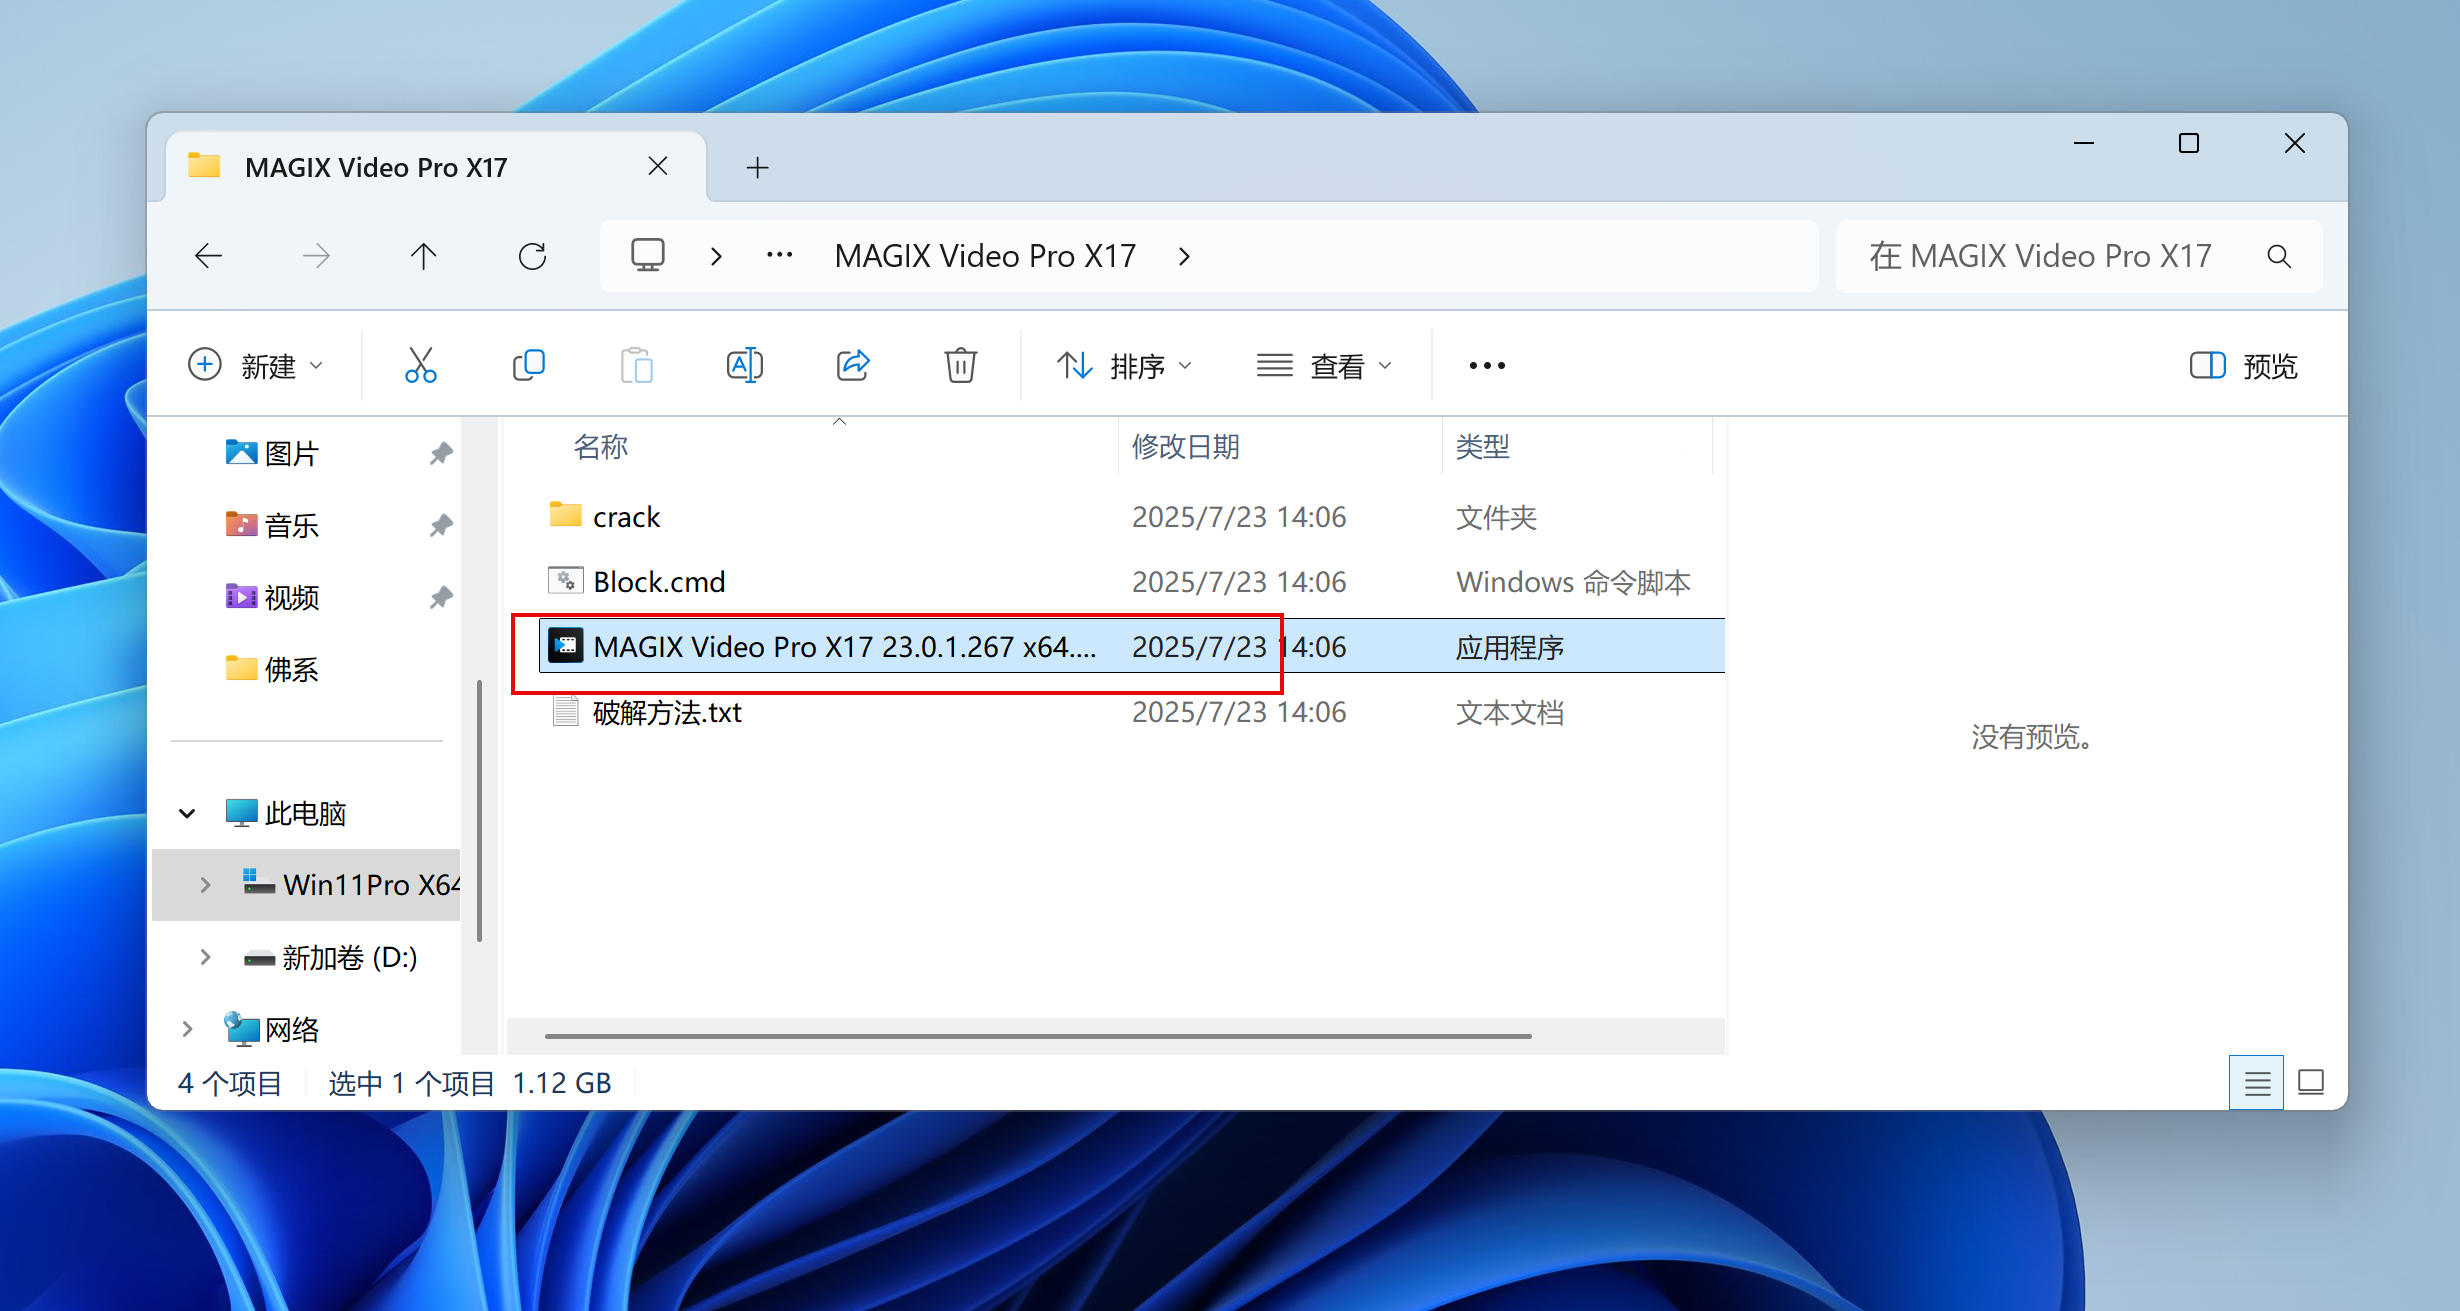2460x1311 pixels.
Task: Click the Delete trash can icon
Action: tap(960, 366)
